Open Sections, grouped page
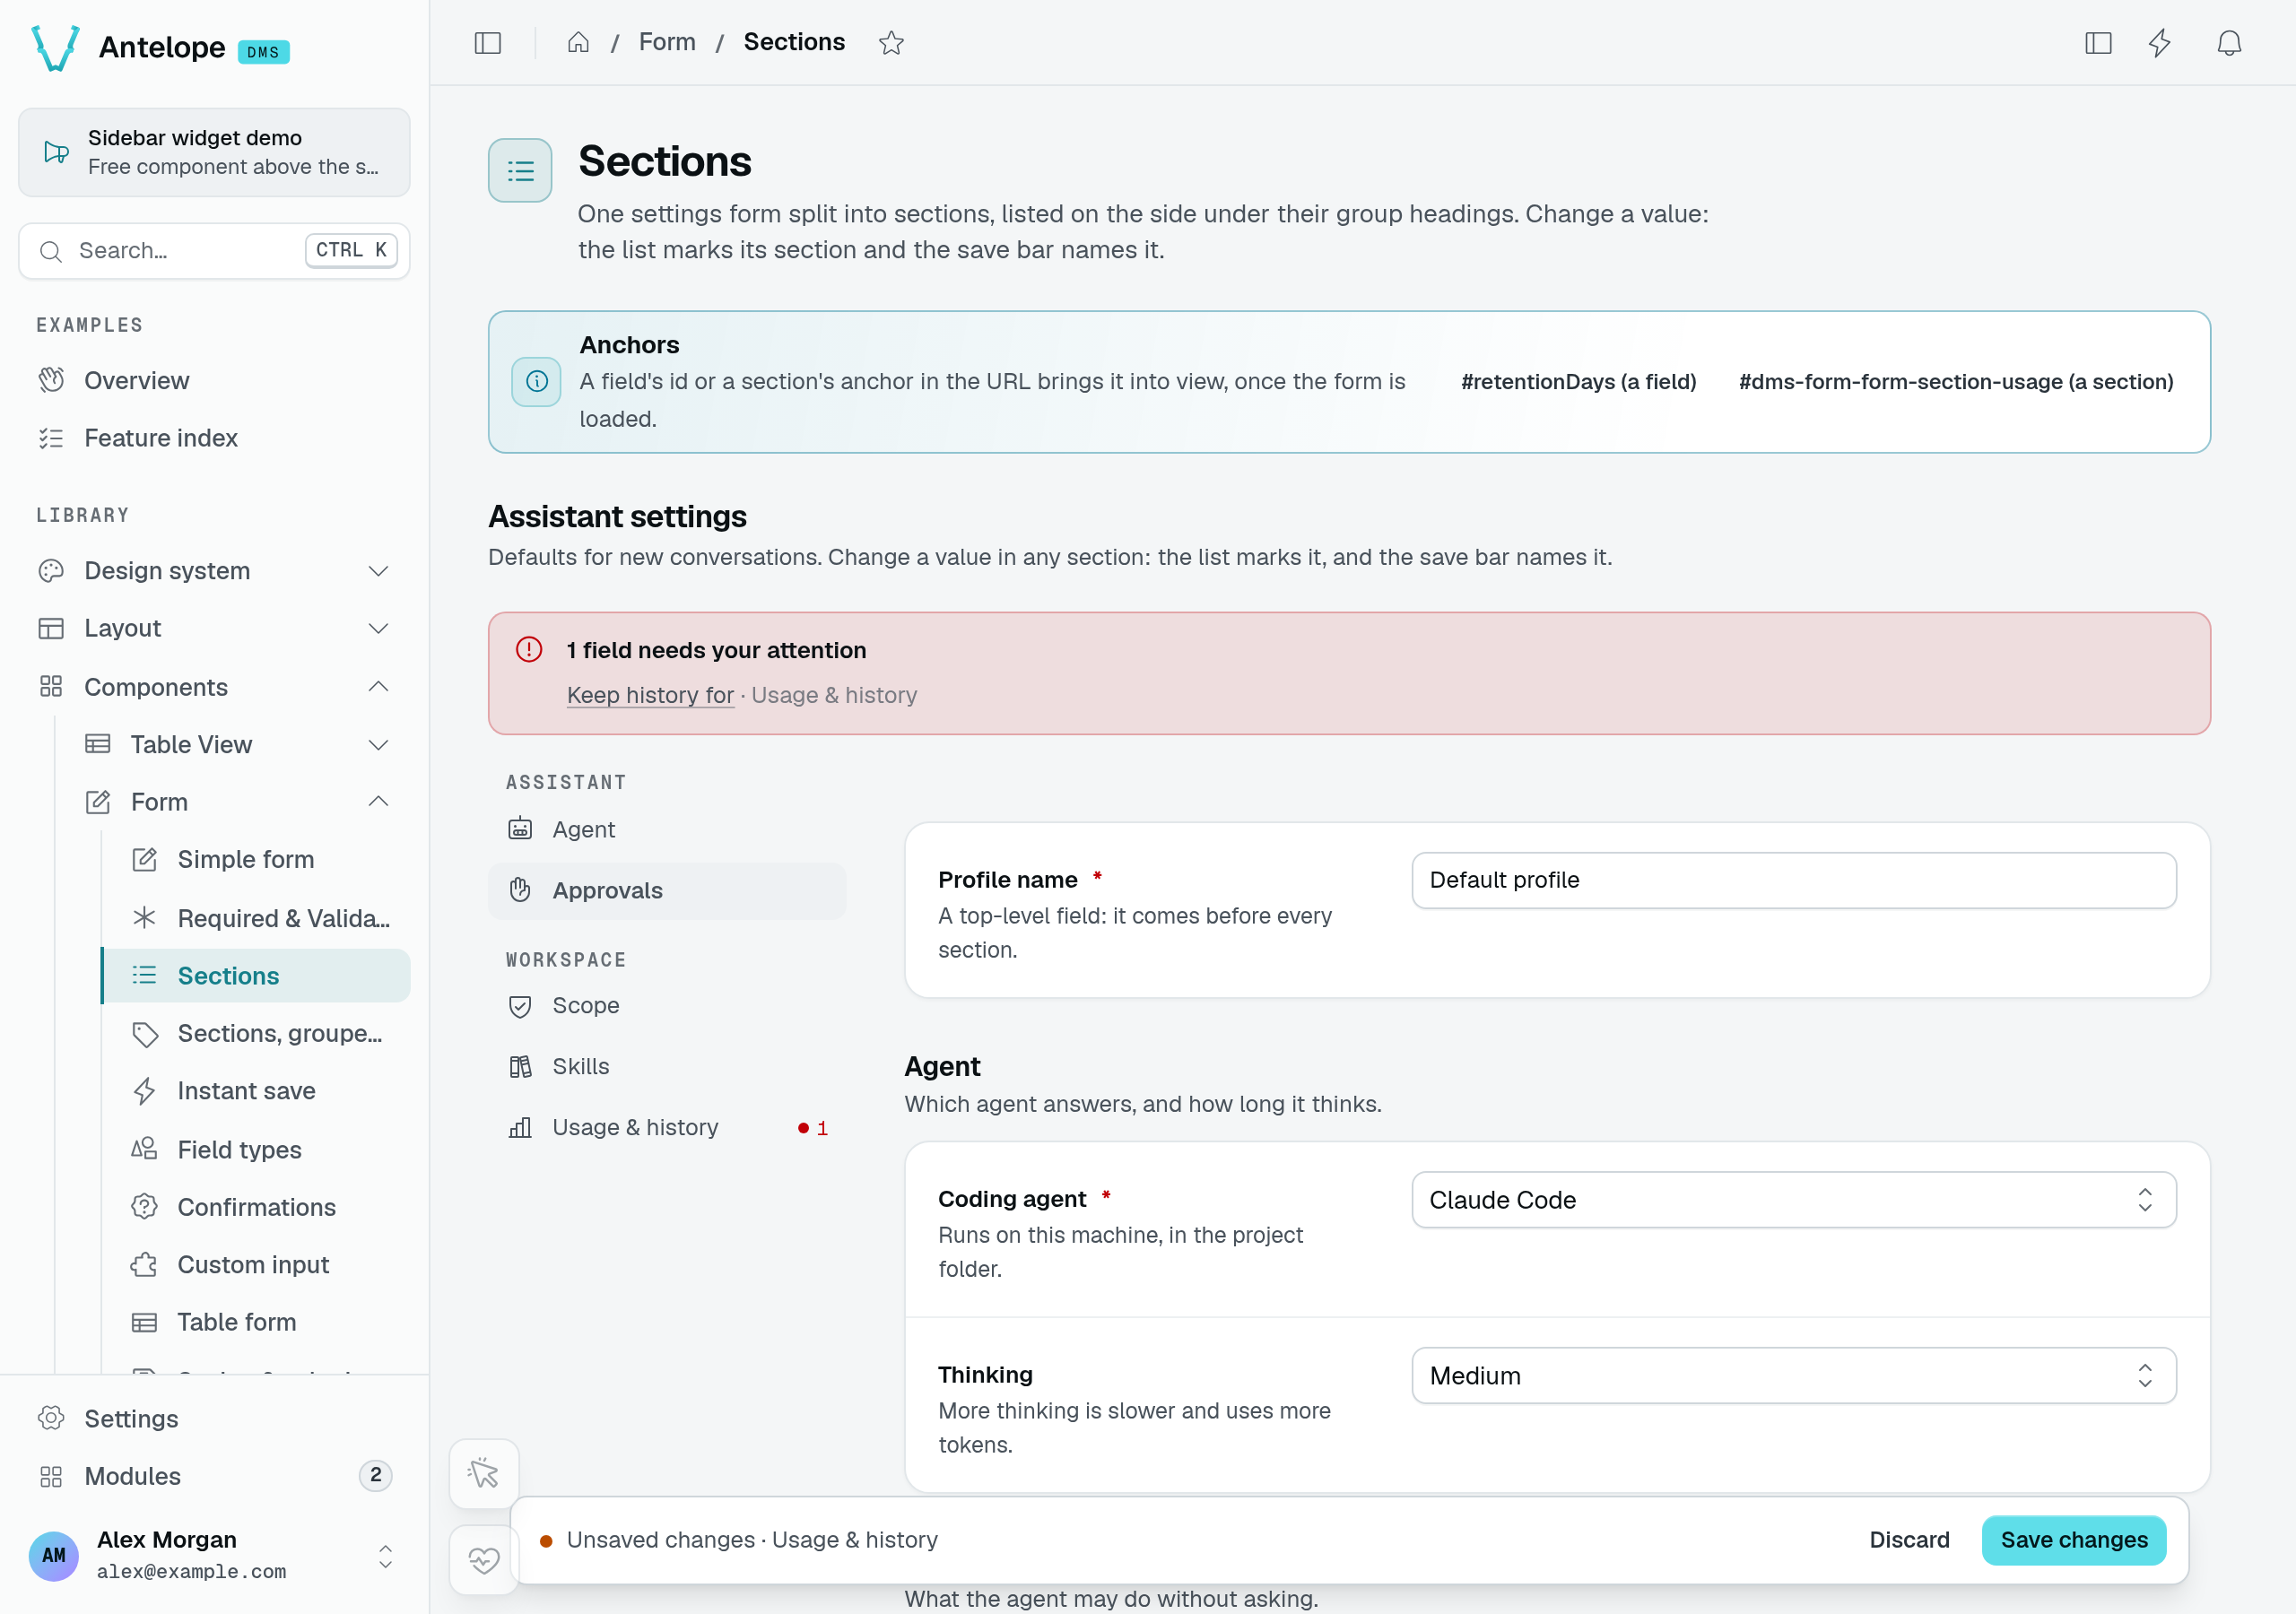This screenshot has width=2296, height=1614. [256, 1033]
